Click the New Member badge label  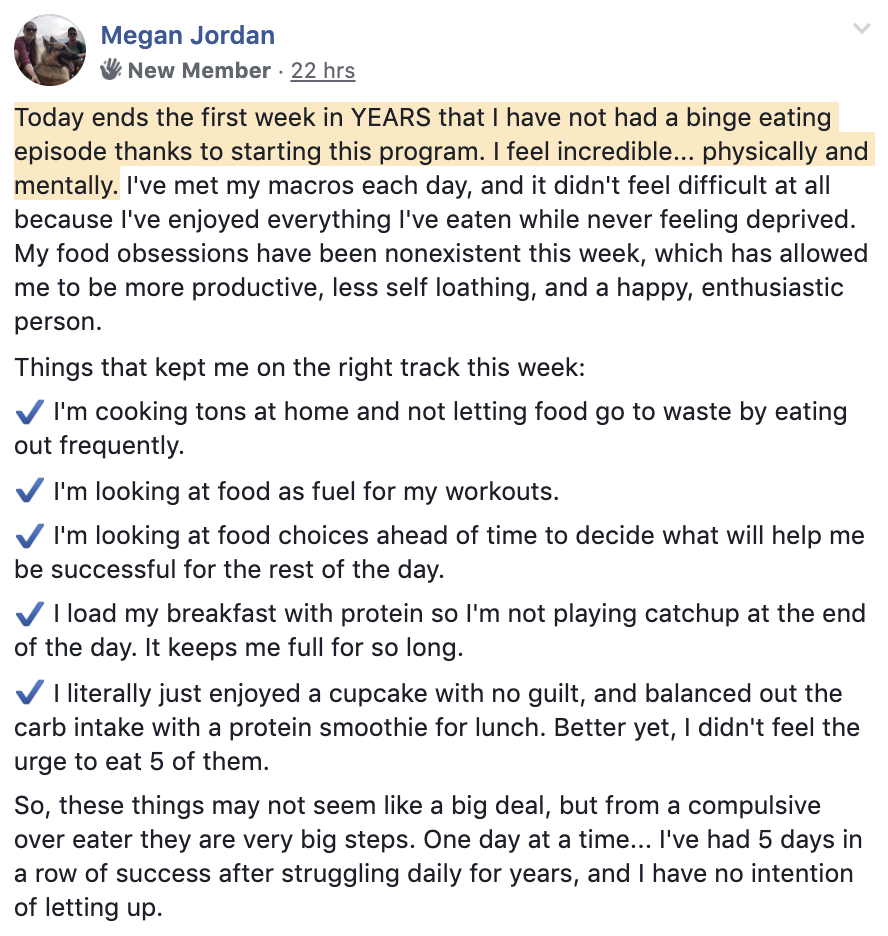click(199, 70)
